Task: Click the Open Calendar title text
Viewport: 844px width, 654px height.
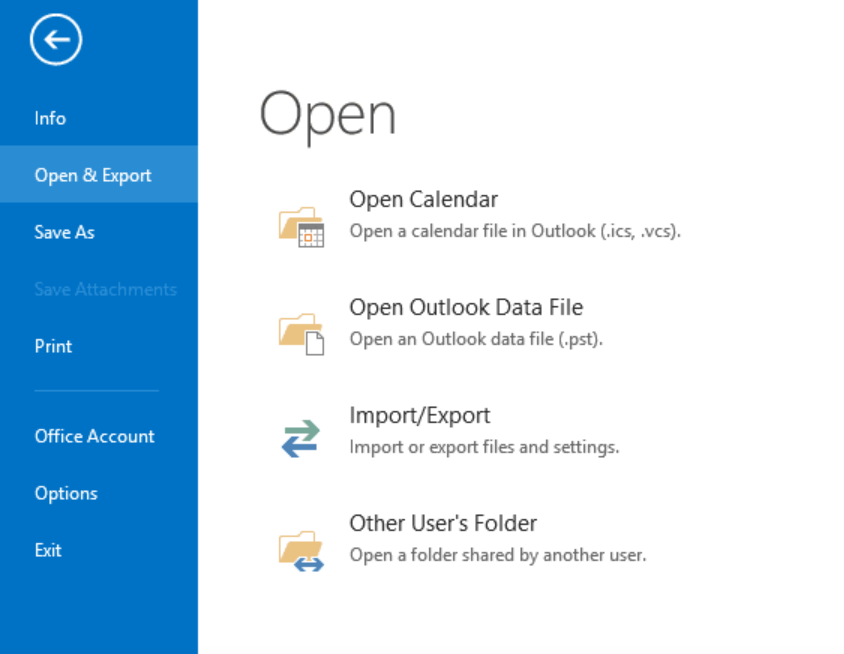Action: pyautogui.click(x=423, y=200)
